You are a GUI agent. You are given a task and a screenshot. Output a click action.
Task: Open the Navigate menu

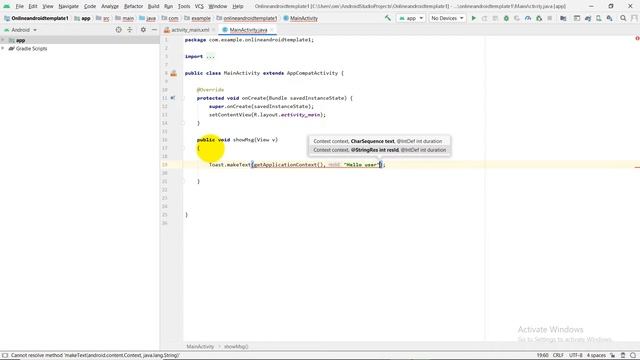point(68,6)
